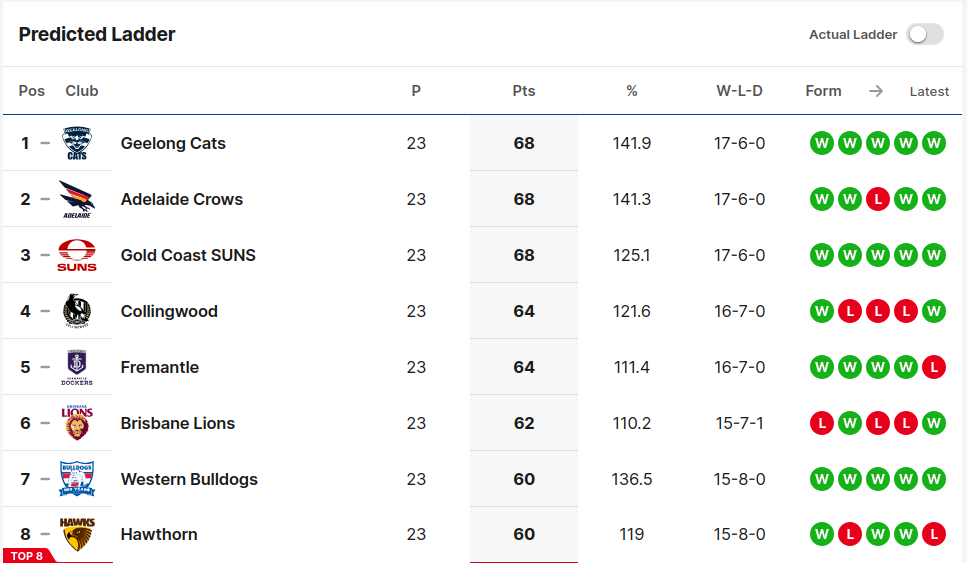Click Adelaide Crows' percentage 141.3
Viewport: 967px width, 563px height.
click(632, 199)
